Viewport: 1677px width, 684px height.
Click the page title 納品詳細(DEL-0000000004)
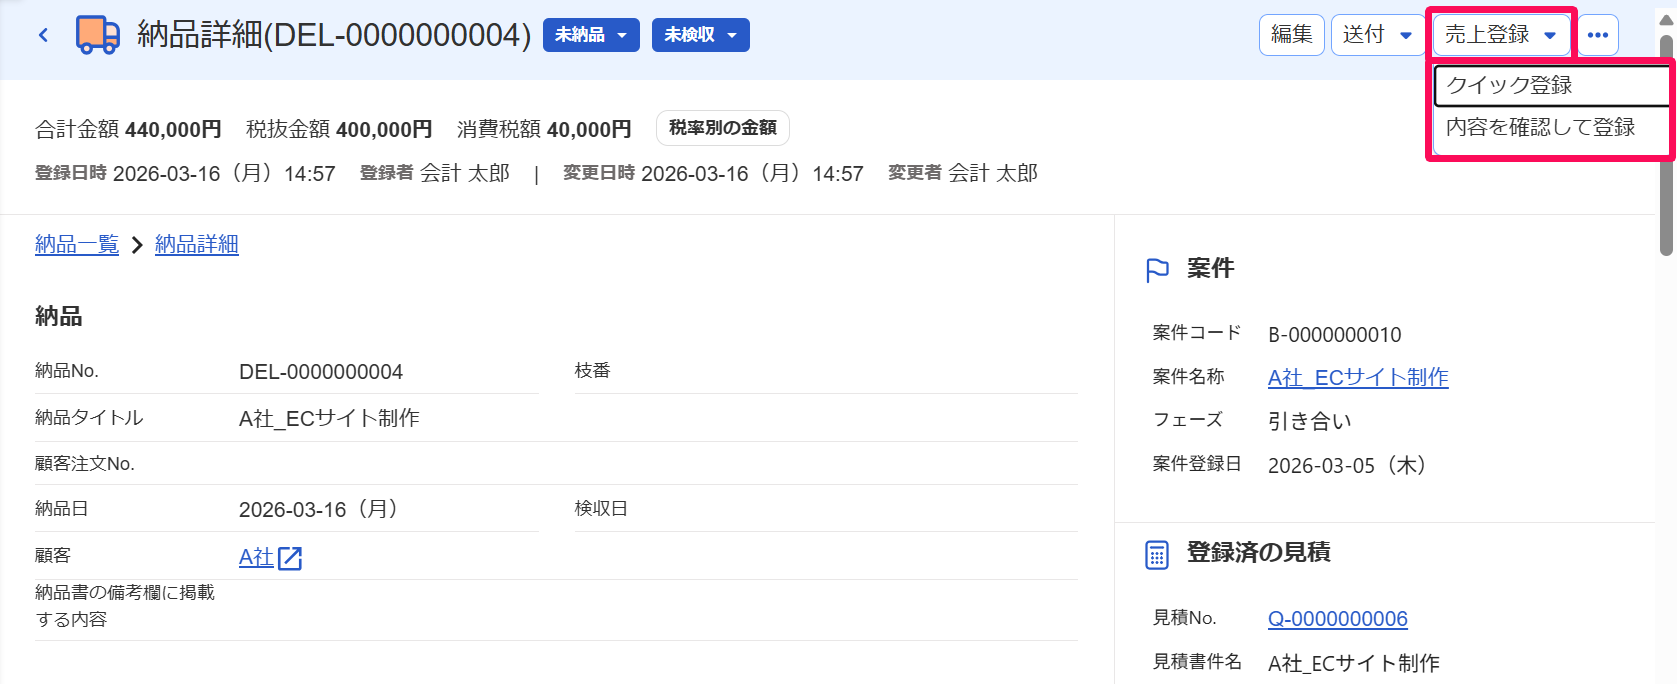point(334,35)
